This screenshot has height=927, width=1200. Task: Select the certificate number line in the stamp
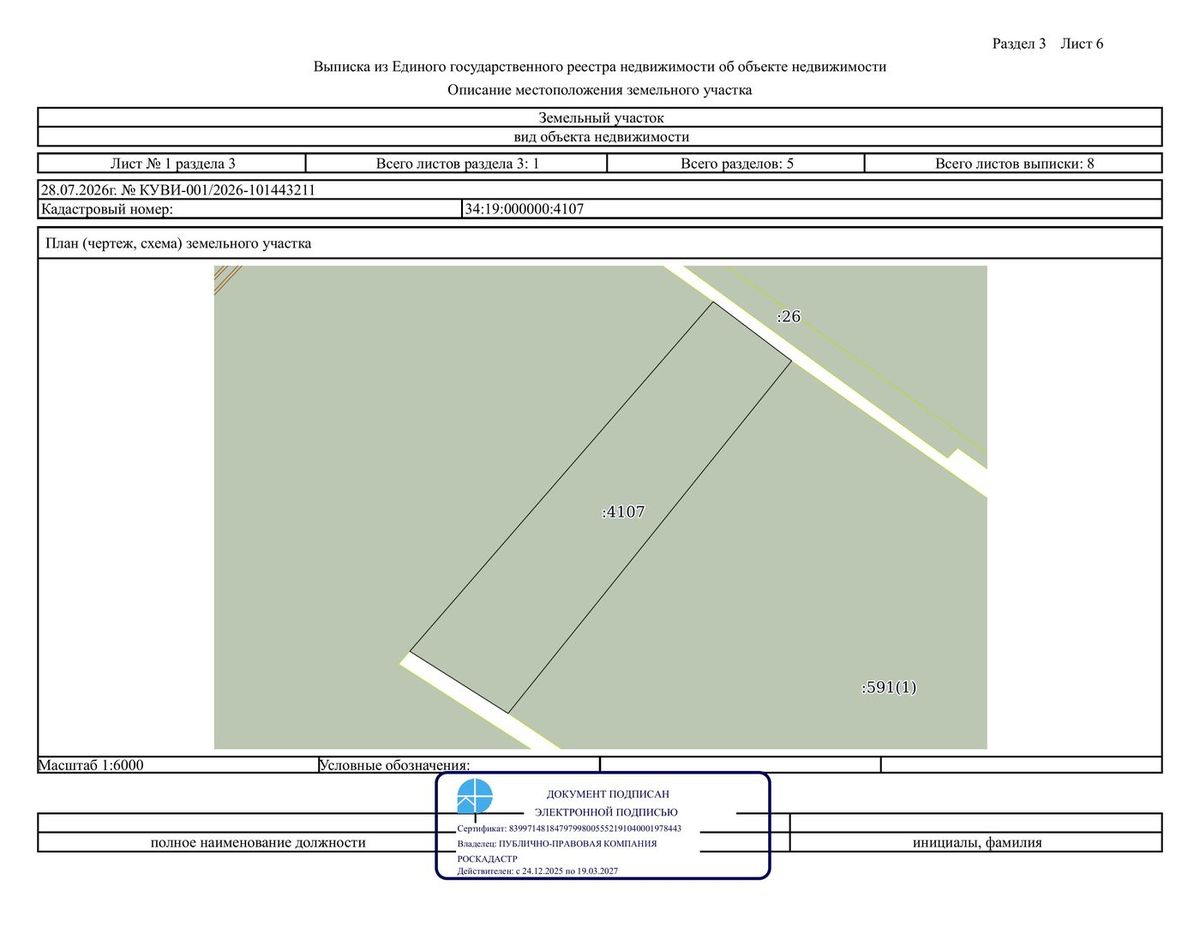tap(569, 829)
